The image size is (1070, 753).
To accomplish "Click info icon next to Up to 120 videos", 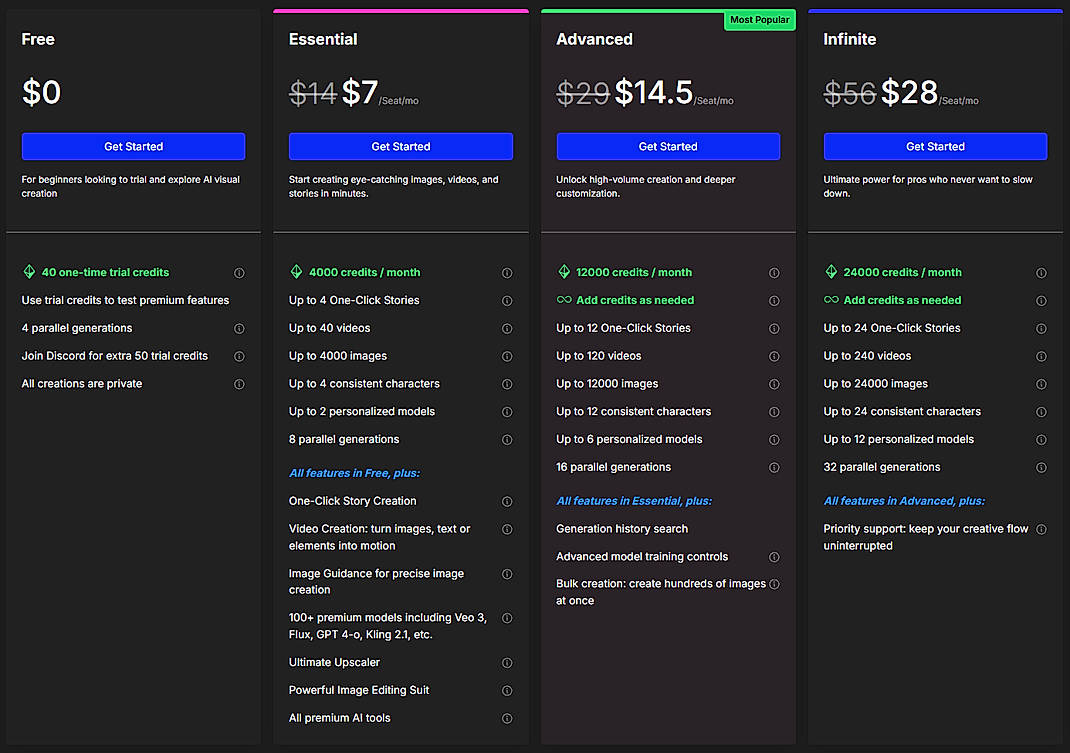I will [x=774, y=355].
